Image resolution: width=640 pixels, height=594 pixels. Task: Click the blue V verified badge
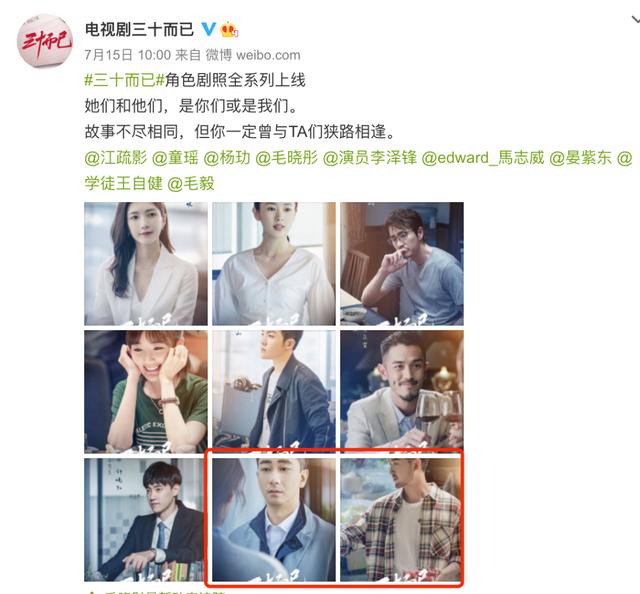pyautogui.click(x=209, y=29)
